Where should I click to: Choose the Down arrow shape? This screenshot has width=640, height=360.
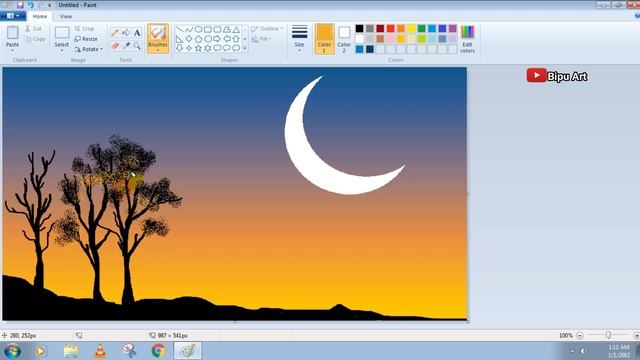180,48
